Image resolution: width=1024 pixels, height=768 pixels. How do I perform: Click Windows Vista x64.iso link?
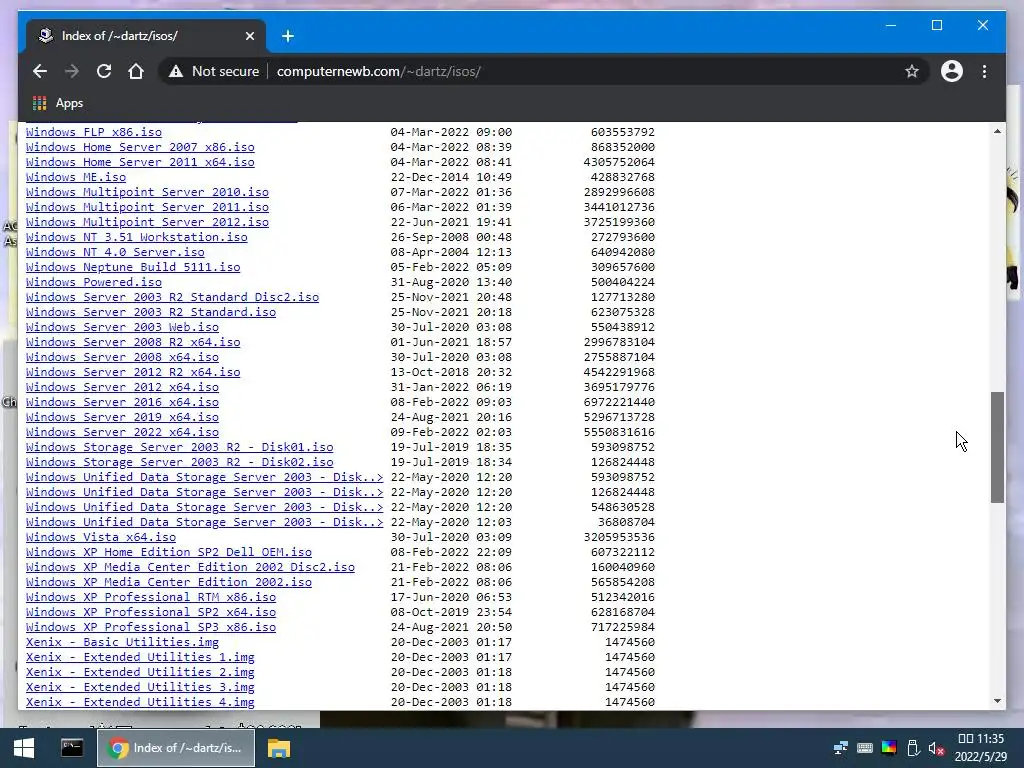(x=101, y=537)
